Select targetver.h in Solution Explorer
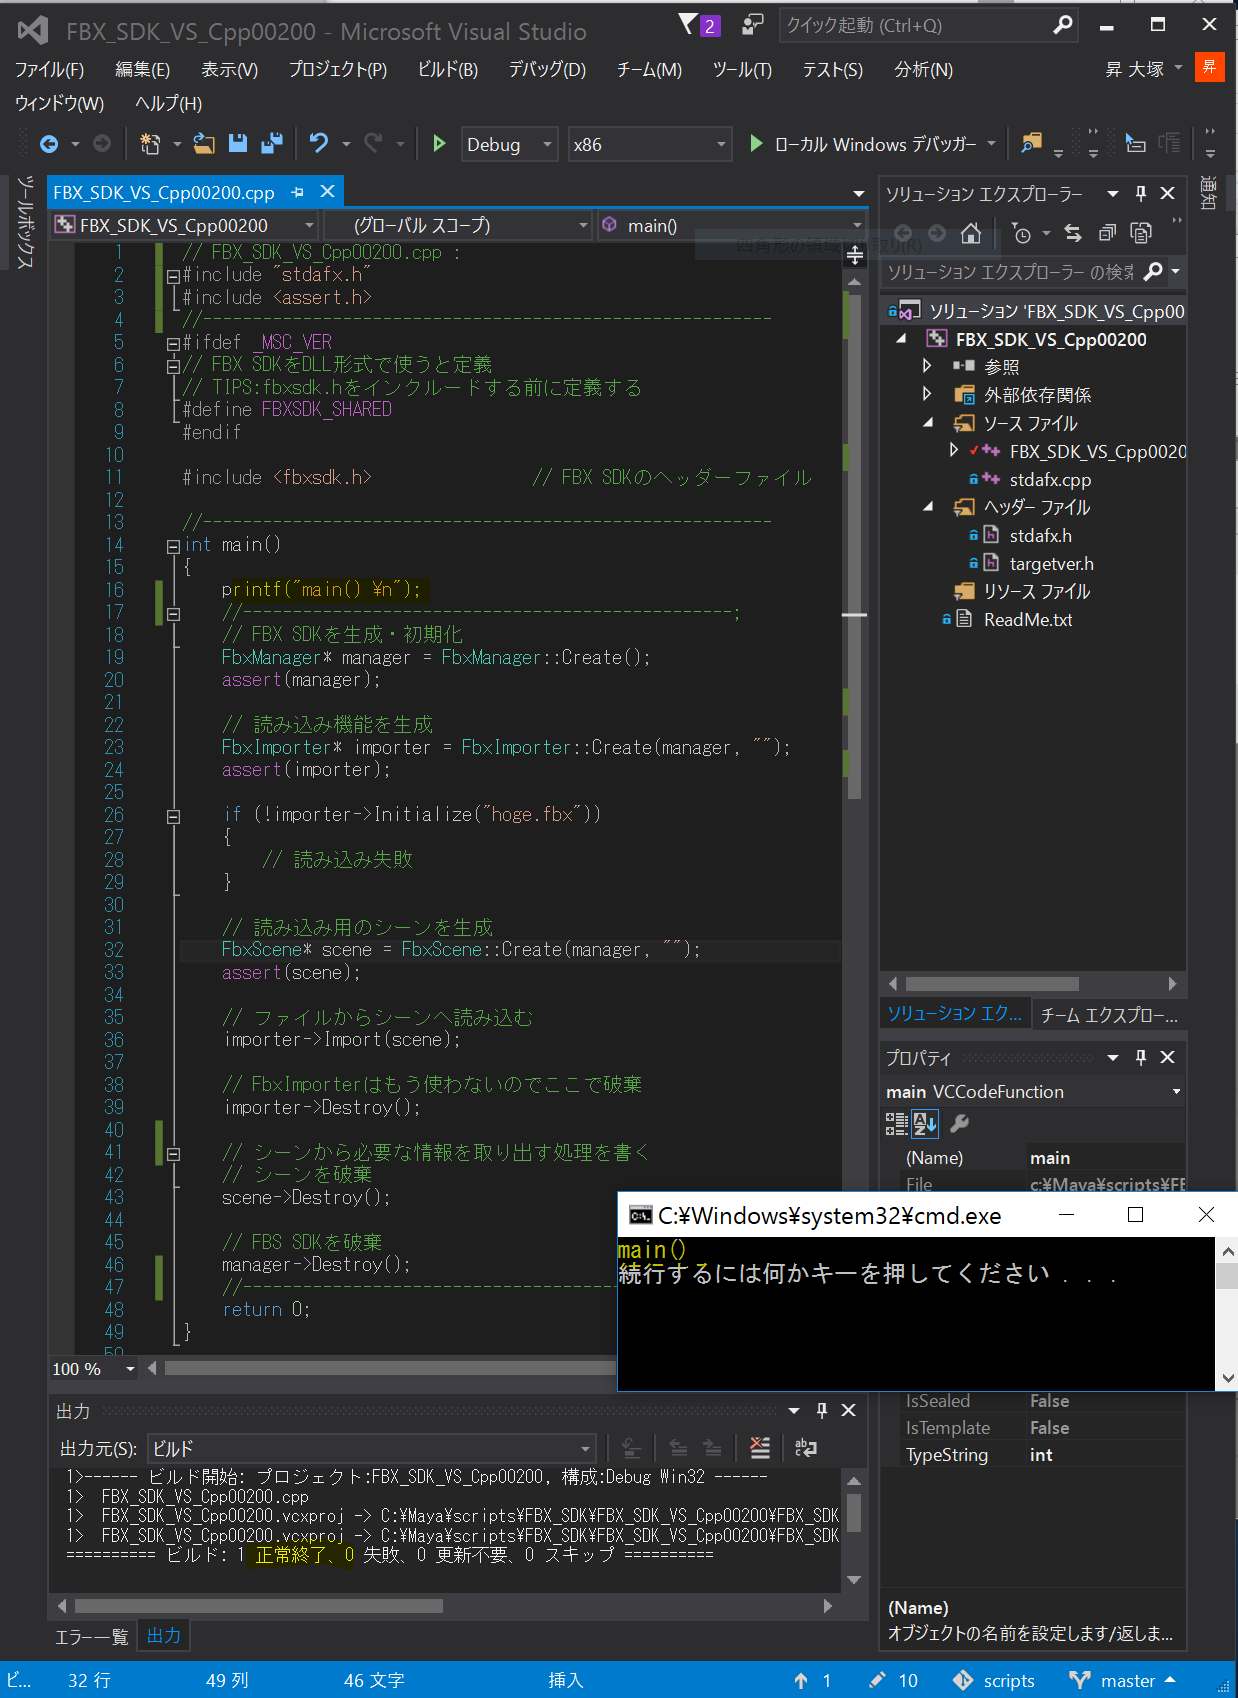Viewport: 1238px width, 1698px height. 1051,563
